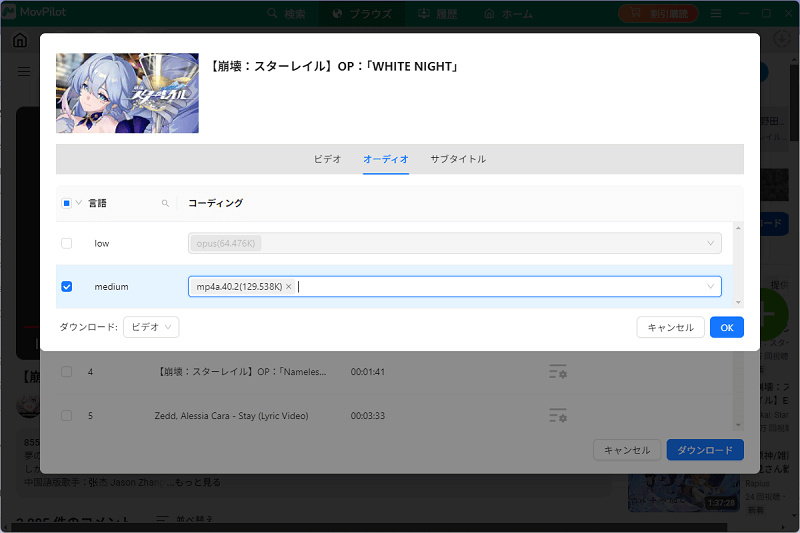Switch to the ビデオ tab
The image size is (800, 533).
click(327, 159)
